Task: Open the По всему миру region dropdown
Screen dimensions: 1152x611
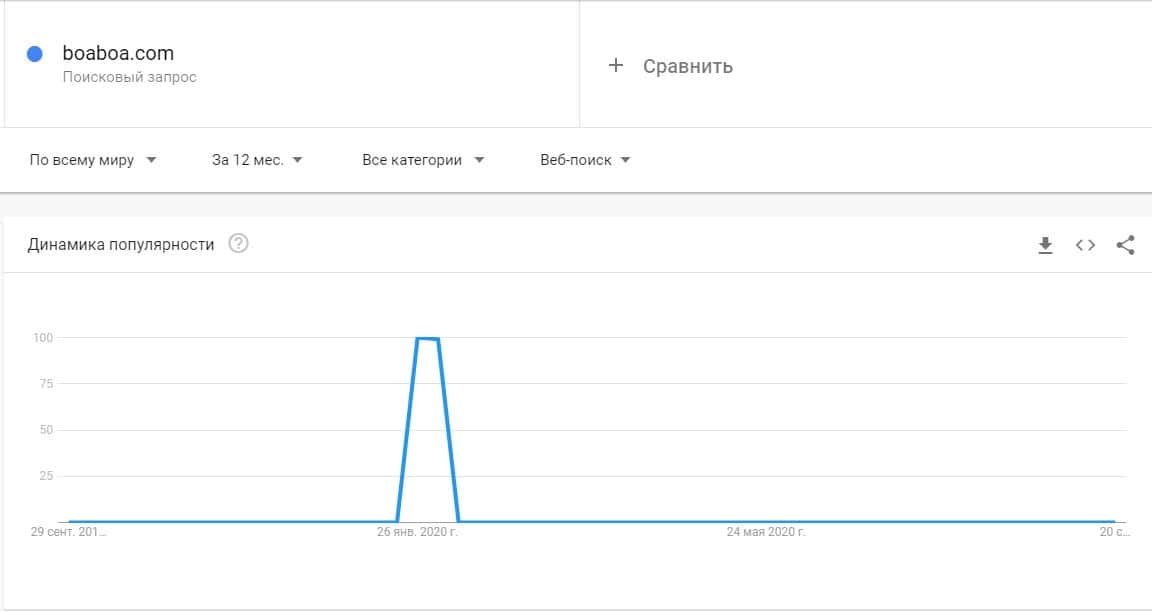Action: click(x=93, y=160)
